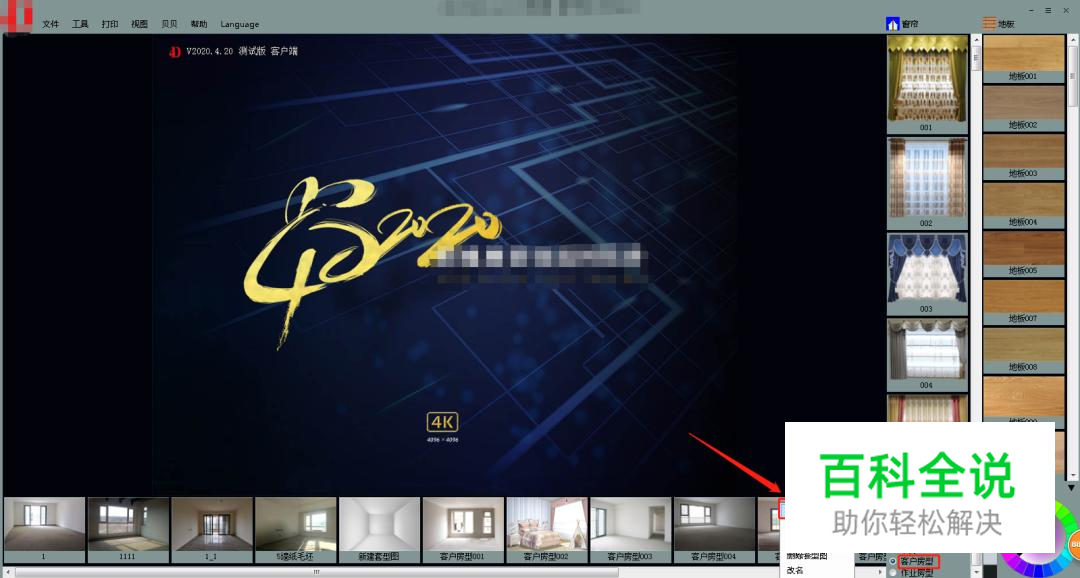Choose floor texture 地板007

click(x=1023, y=301)
